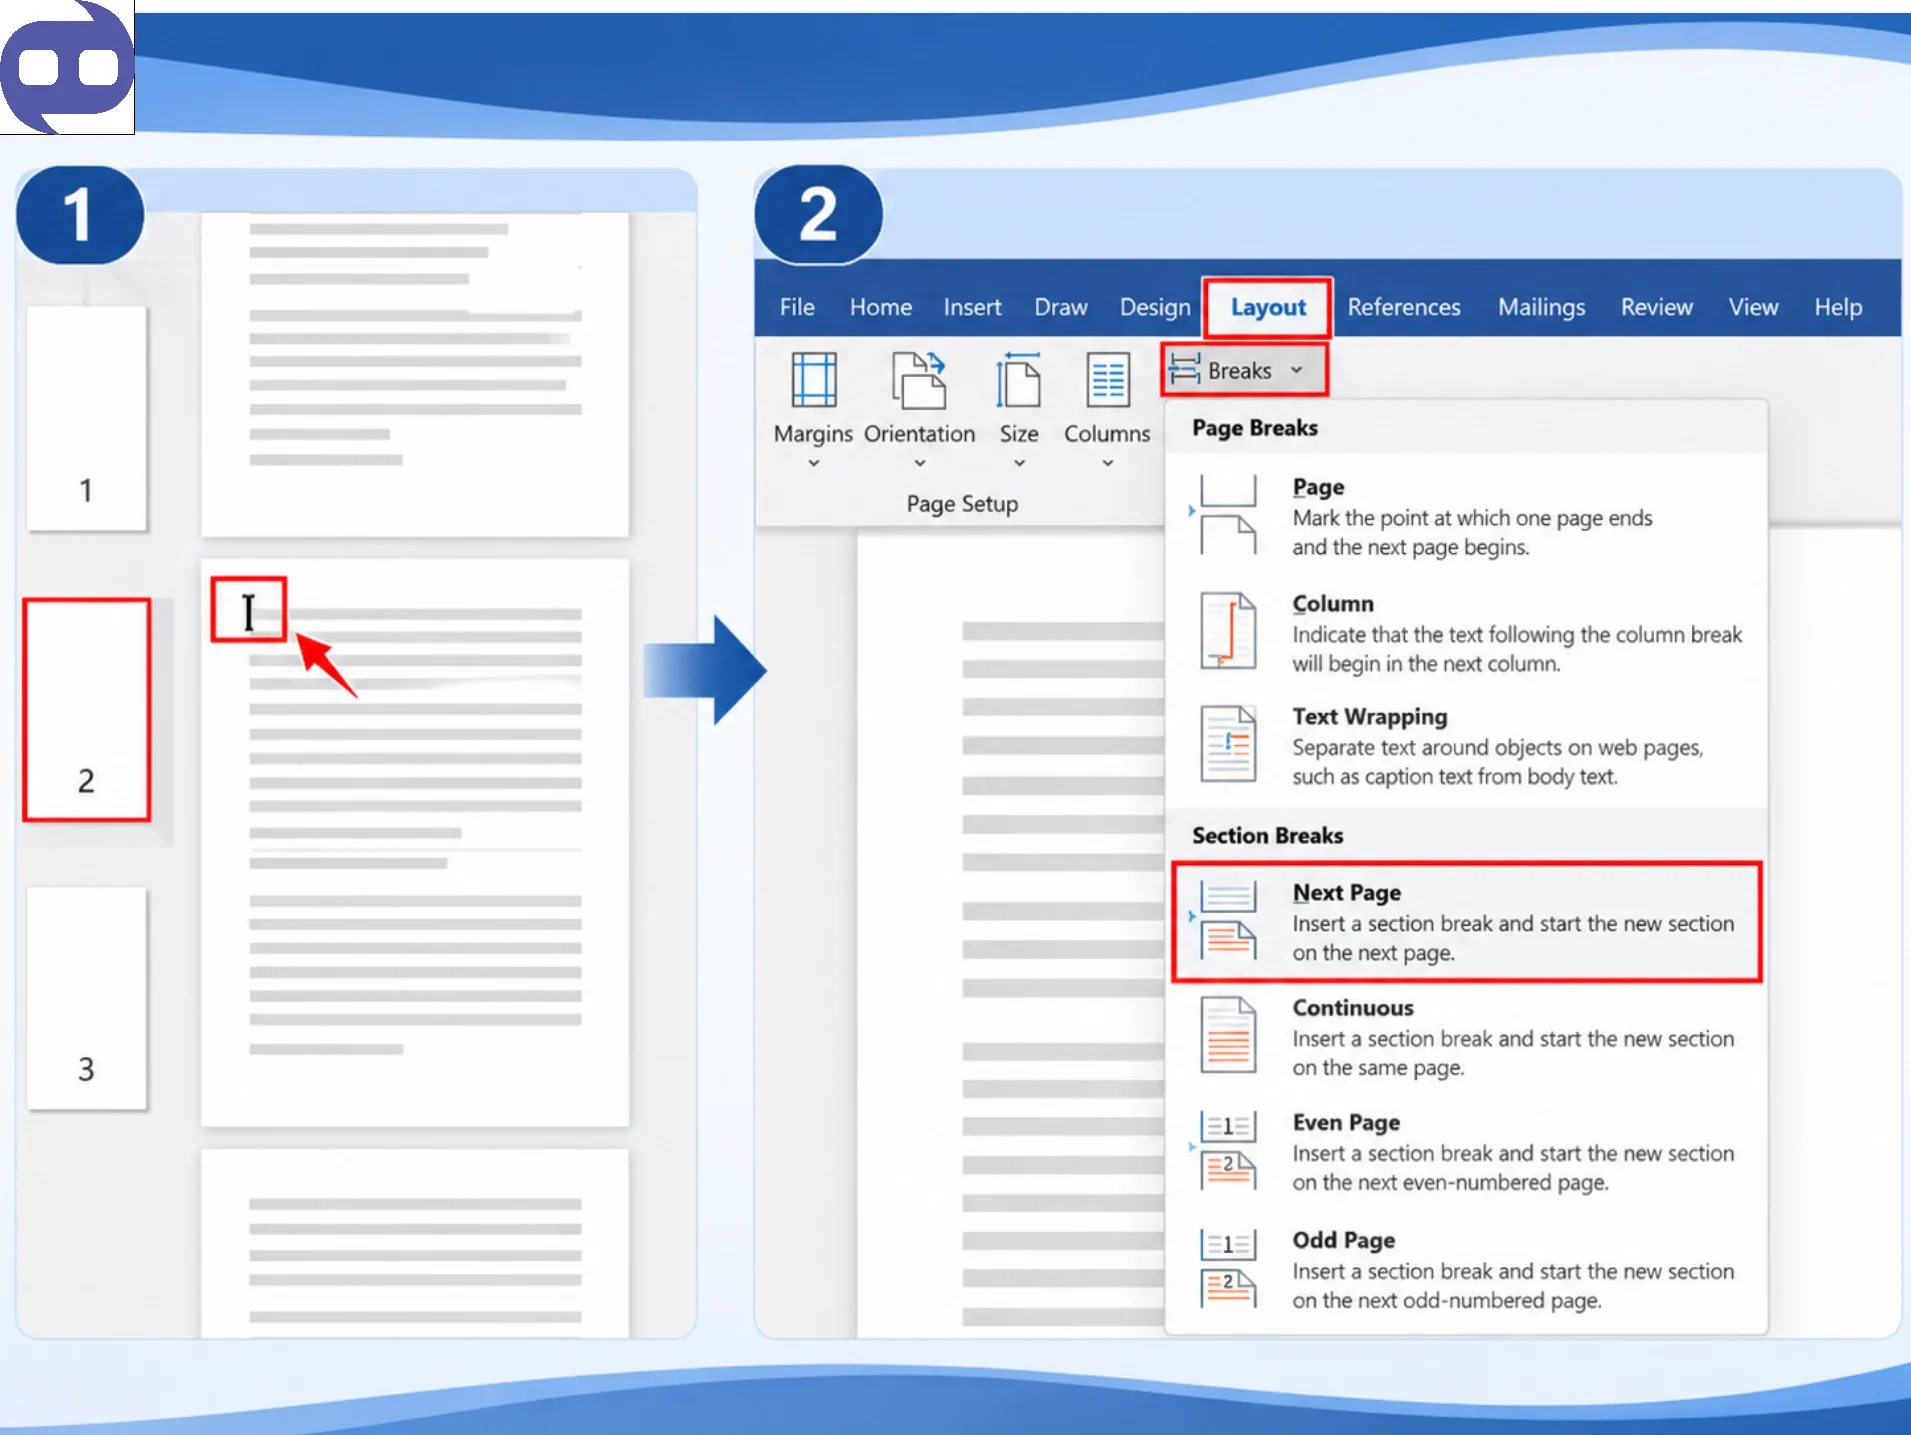Expand the Margins dropdown arrow

click(814, 463)
